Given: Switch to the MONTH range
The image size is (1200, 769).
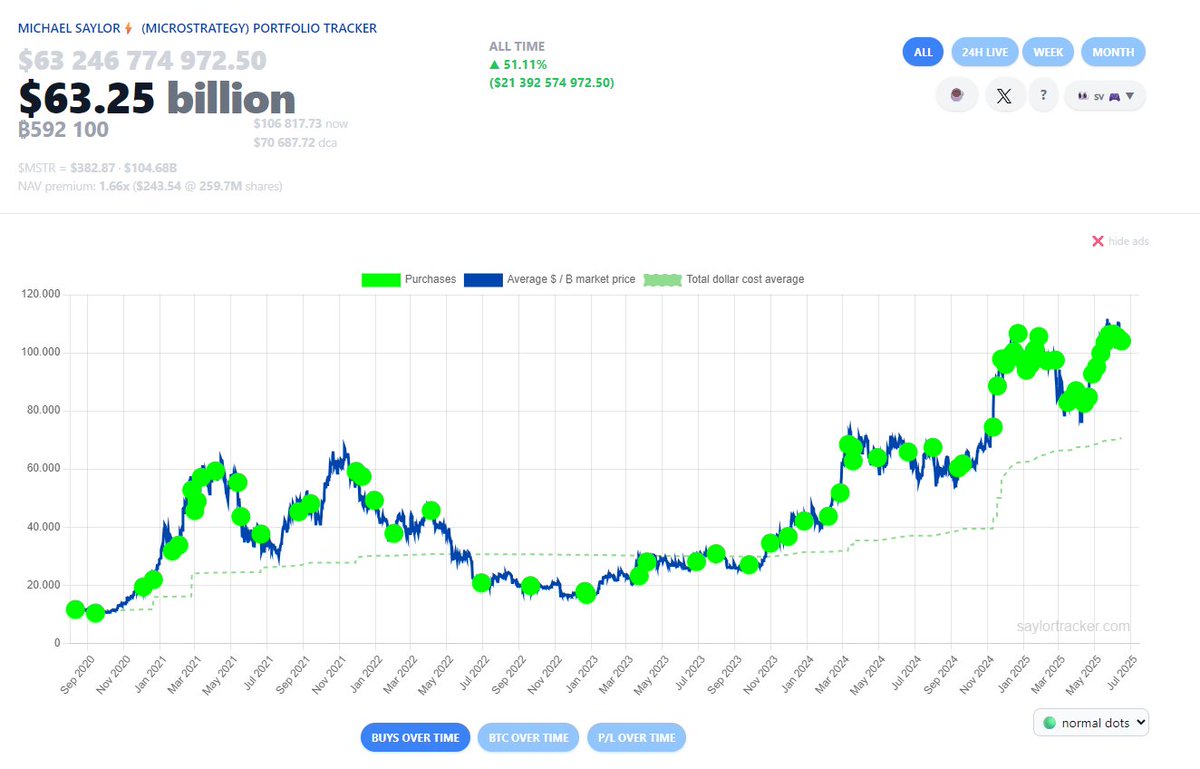Looking at the screenshot, I should (x=1113, y=52).
